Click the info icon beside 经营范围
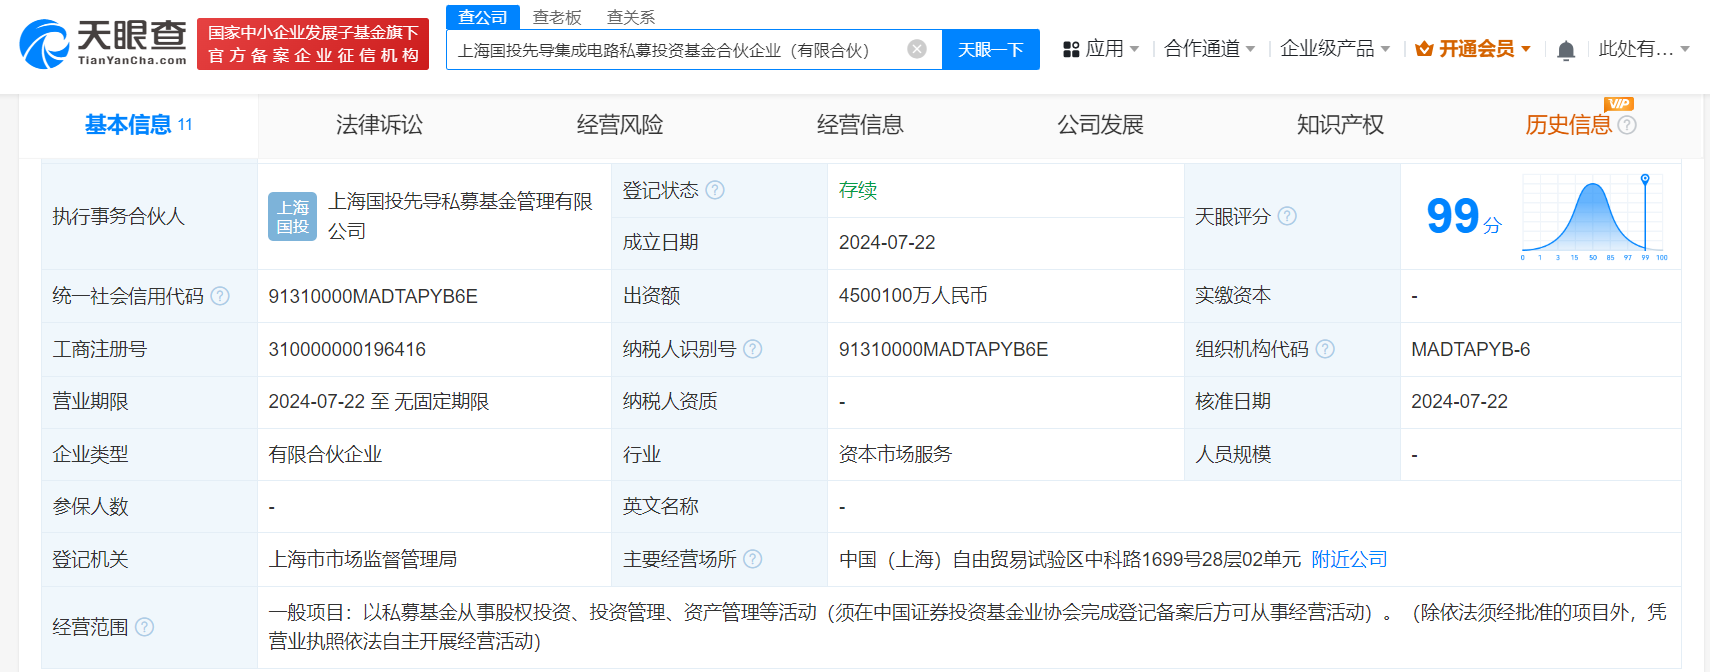The height and width of the screenshot is (672, 1710). pos(144,627)
